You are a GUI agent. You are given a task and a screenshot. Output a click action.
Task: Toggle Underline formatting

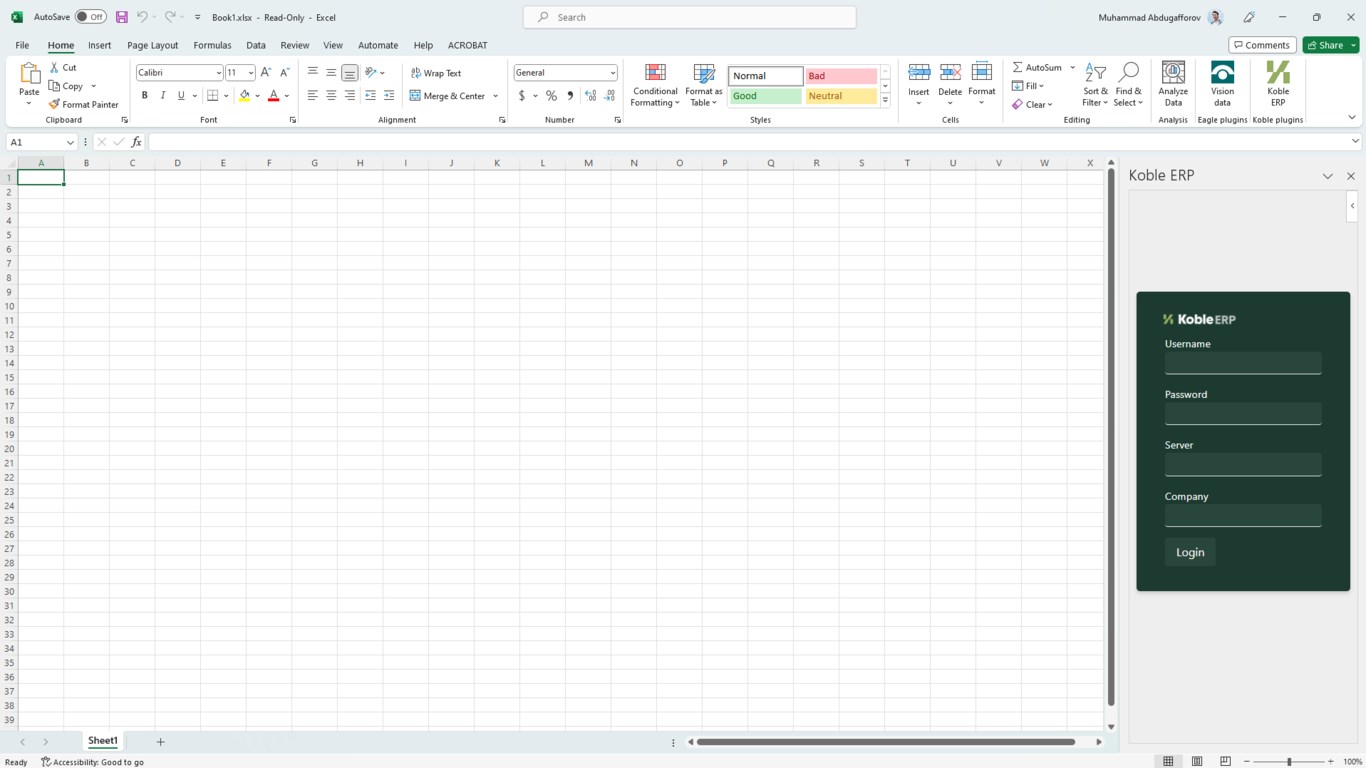tap(181, 96)
